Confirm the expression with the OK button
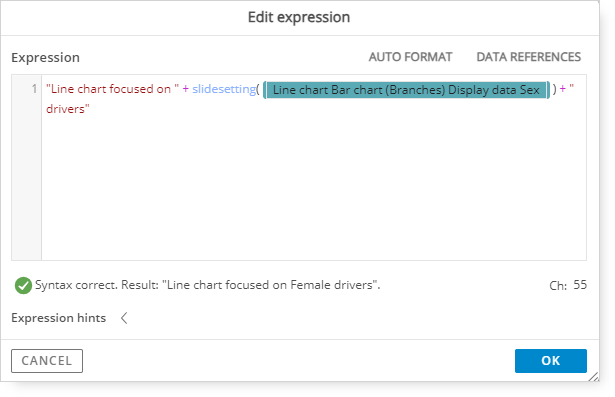Image resolution: width=615 pixels, height=397 pixels. click(x=551, y=361)
